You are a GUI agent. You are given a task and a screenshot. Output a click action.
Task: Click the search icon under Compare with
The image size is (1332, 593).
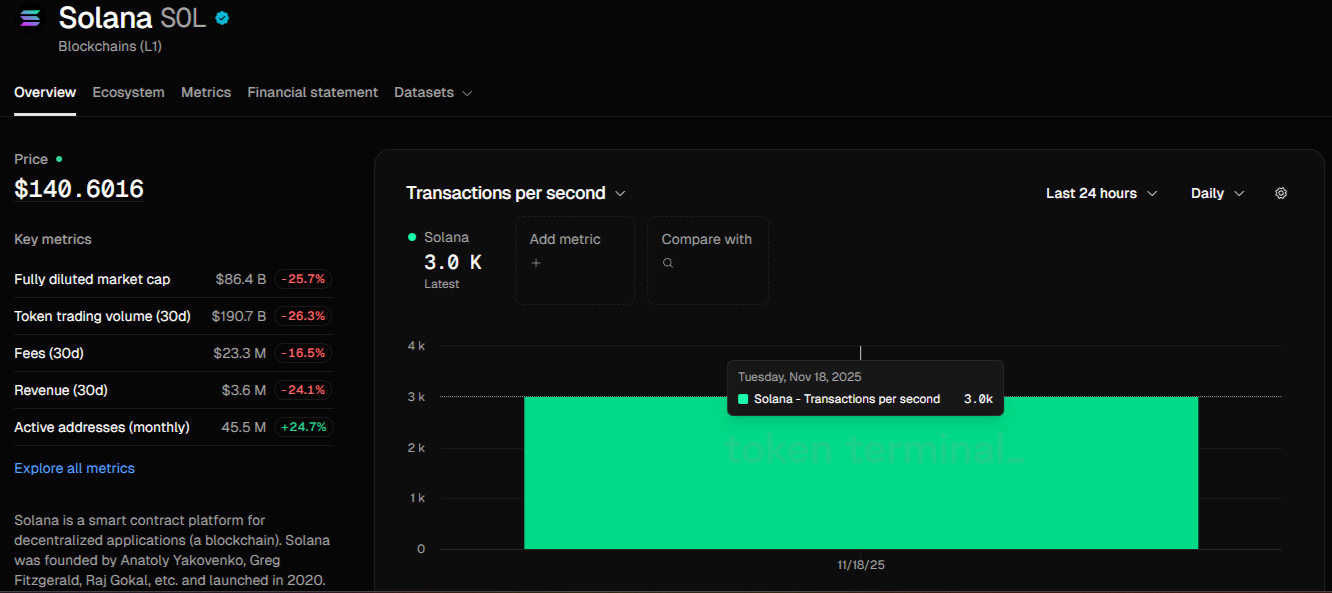click(x=668, y=263)
